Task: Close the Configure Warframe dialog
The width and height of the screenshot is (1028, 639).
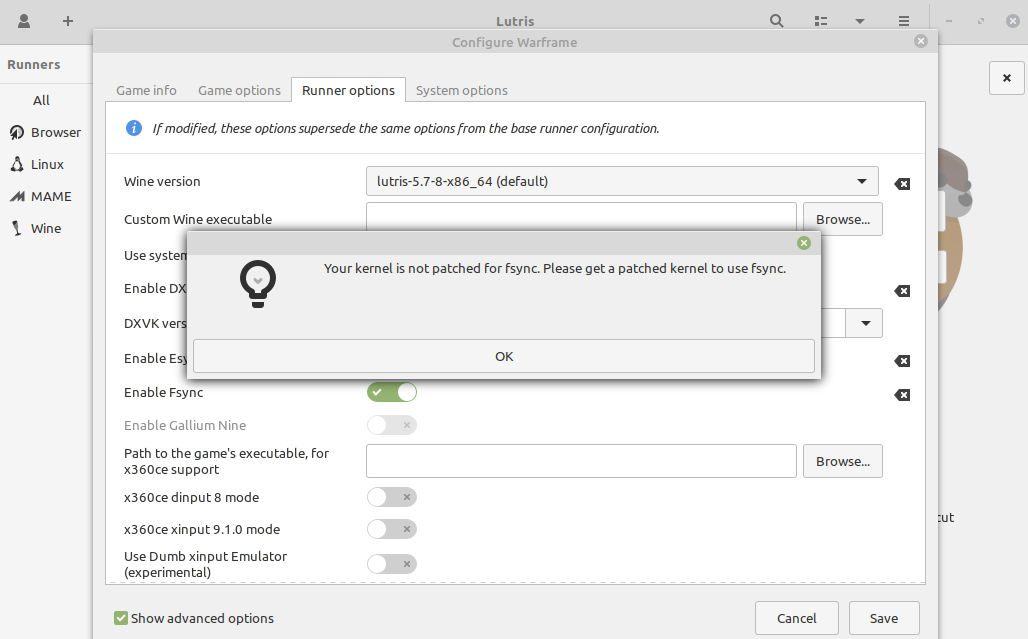Action: (920, 41)
